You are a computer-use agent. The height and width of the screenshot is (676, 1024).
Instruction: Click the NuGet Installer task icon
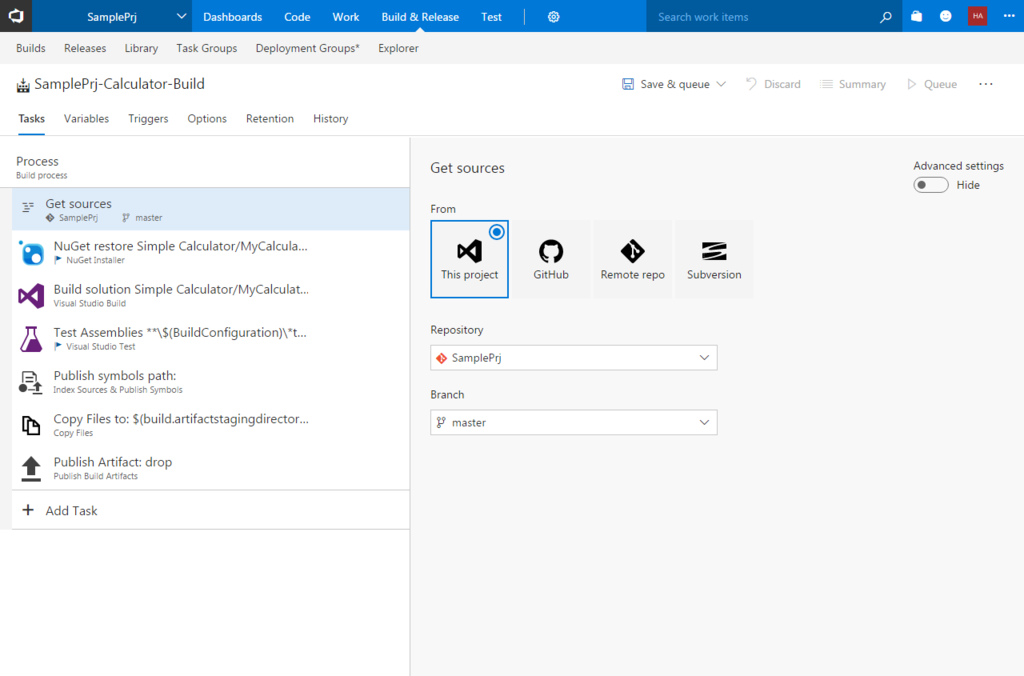(x=31, y=252)
